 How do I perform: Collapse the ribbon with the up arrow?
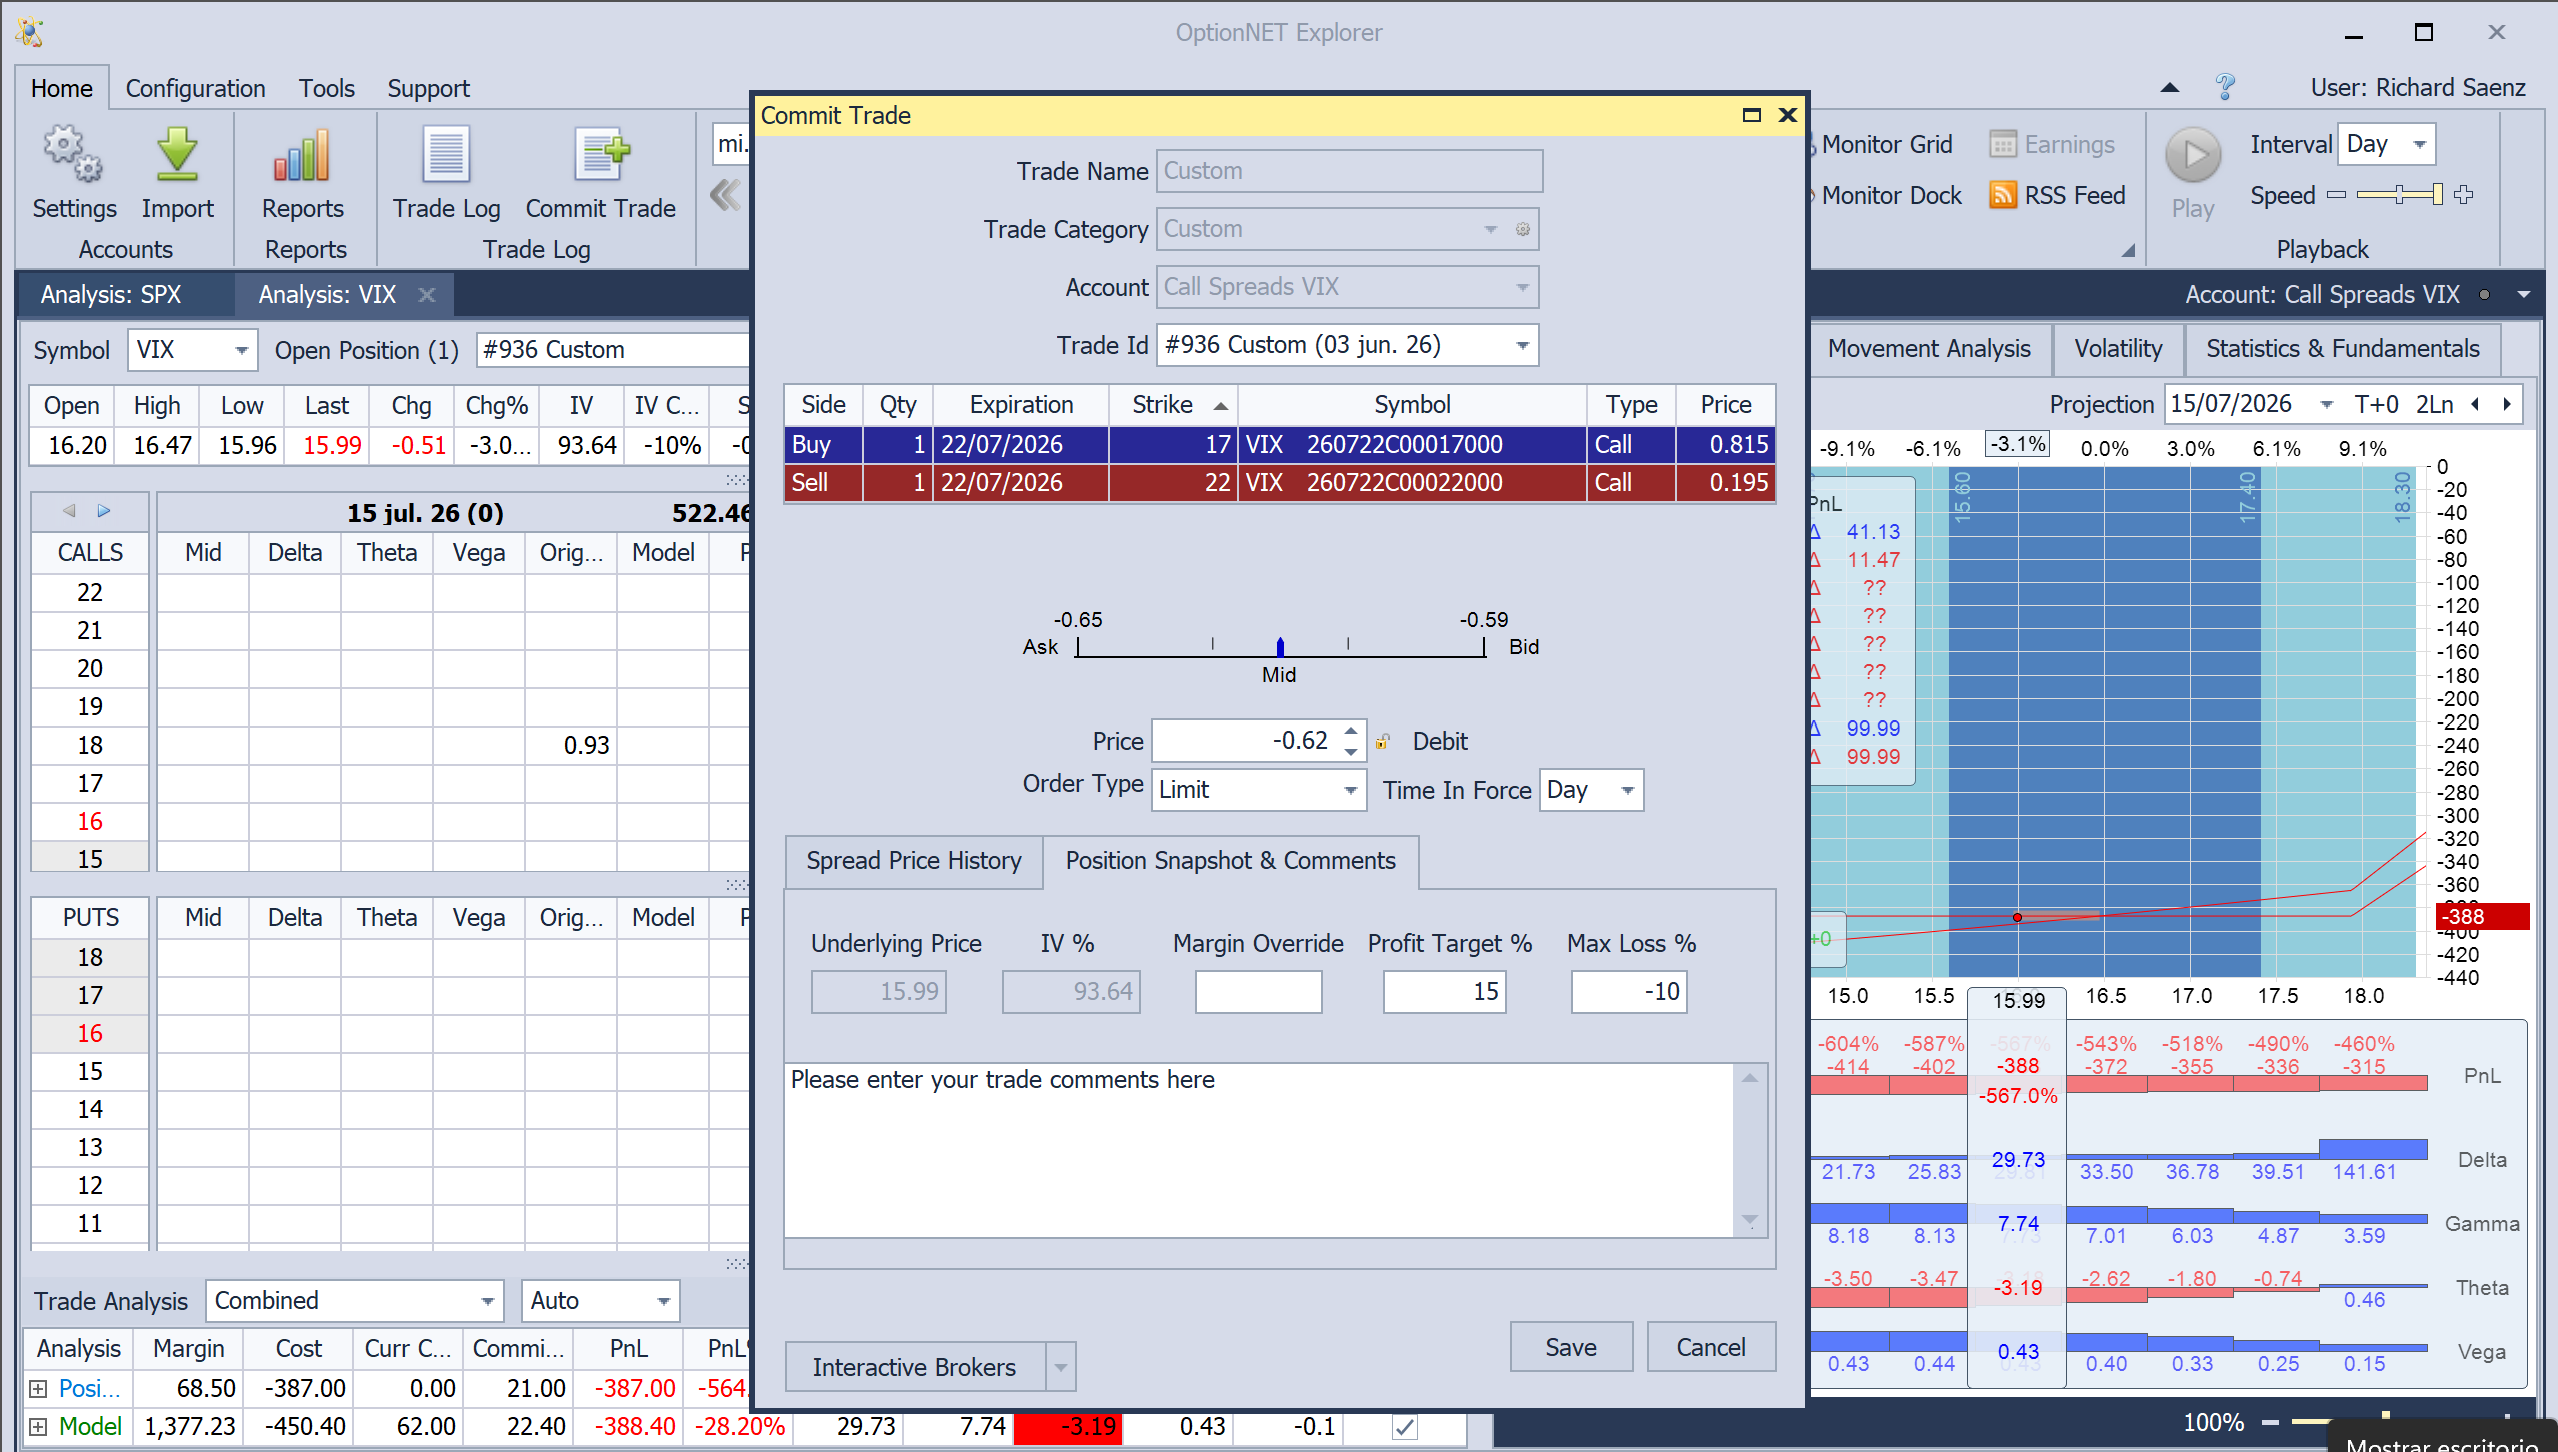(x=2169, y=87)
